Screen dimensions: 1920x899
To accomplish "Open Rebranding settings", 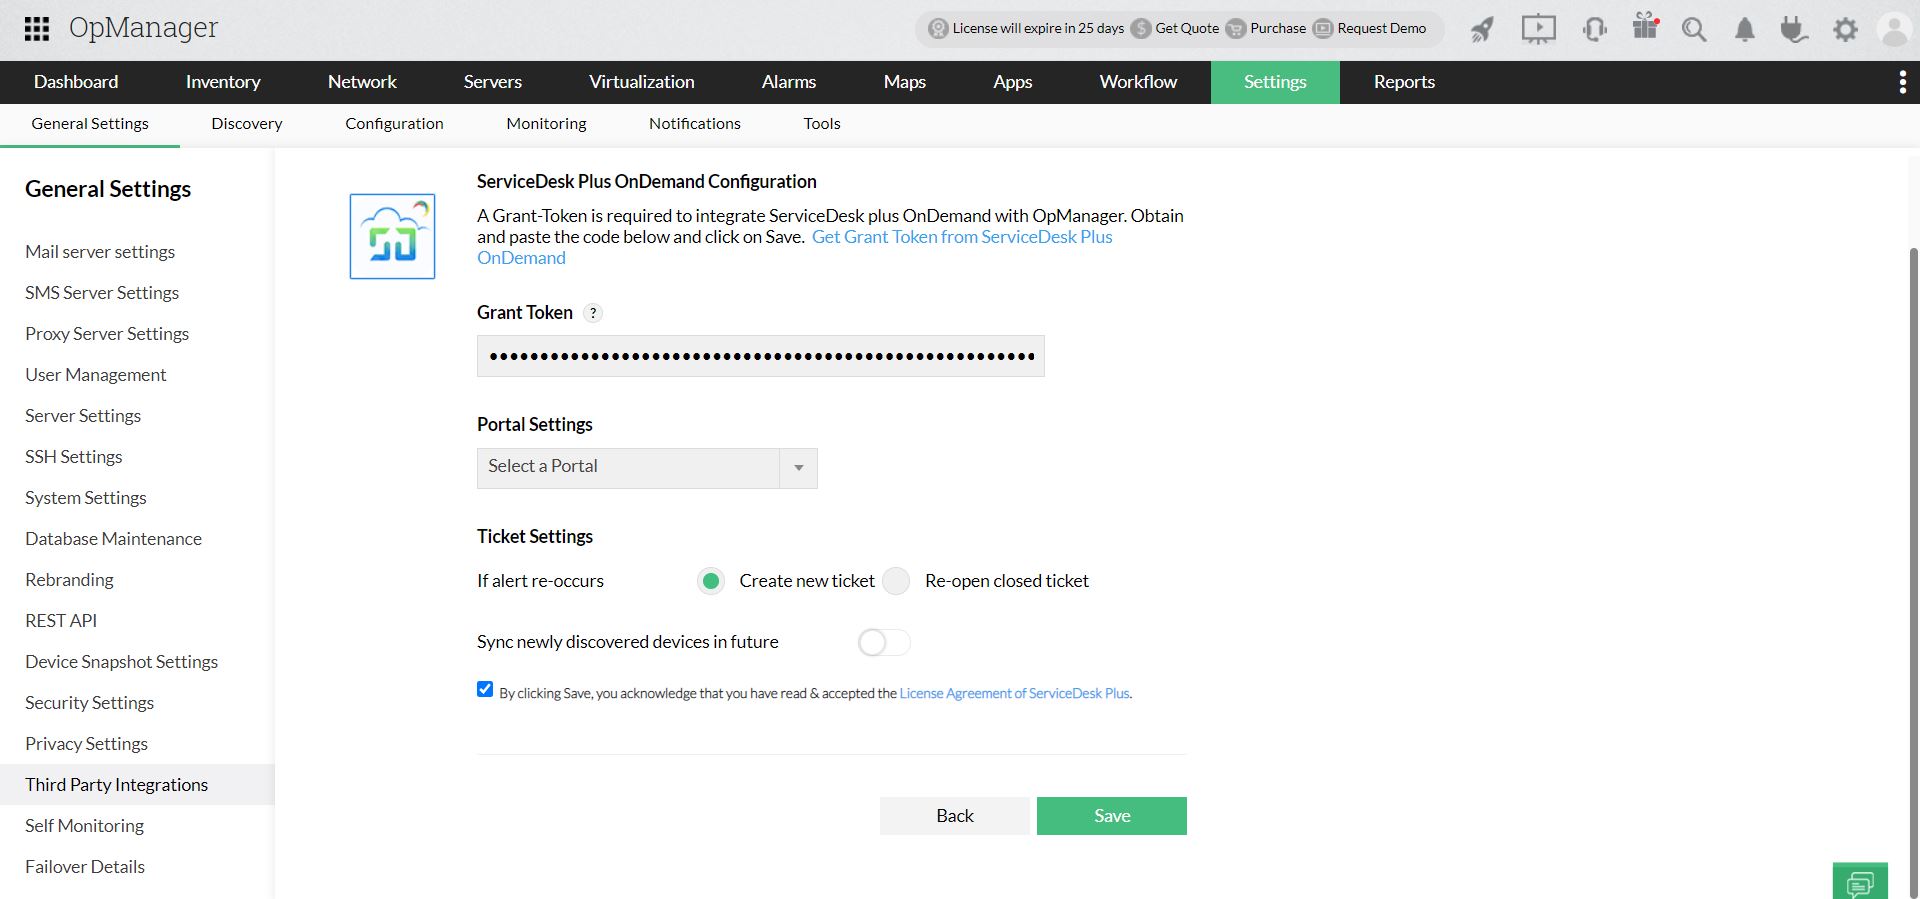I will [69, 580].
